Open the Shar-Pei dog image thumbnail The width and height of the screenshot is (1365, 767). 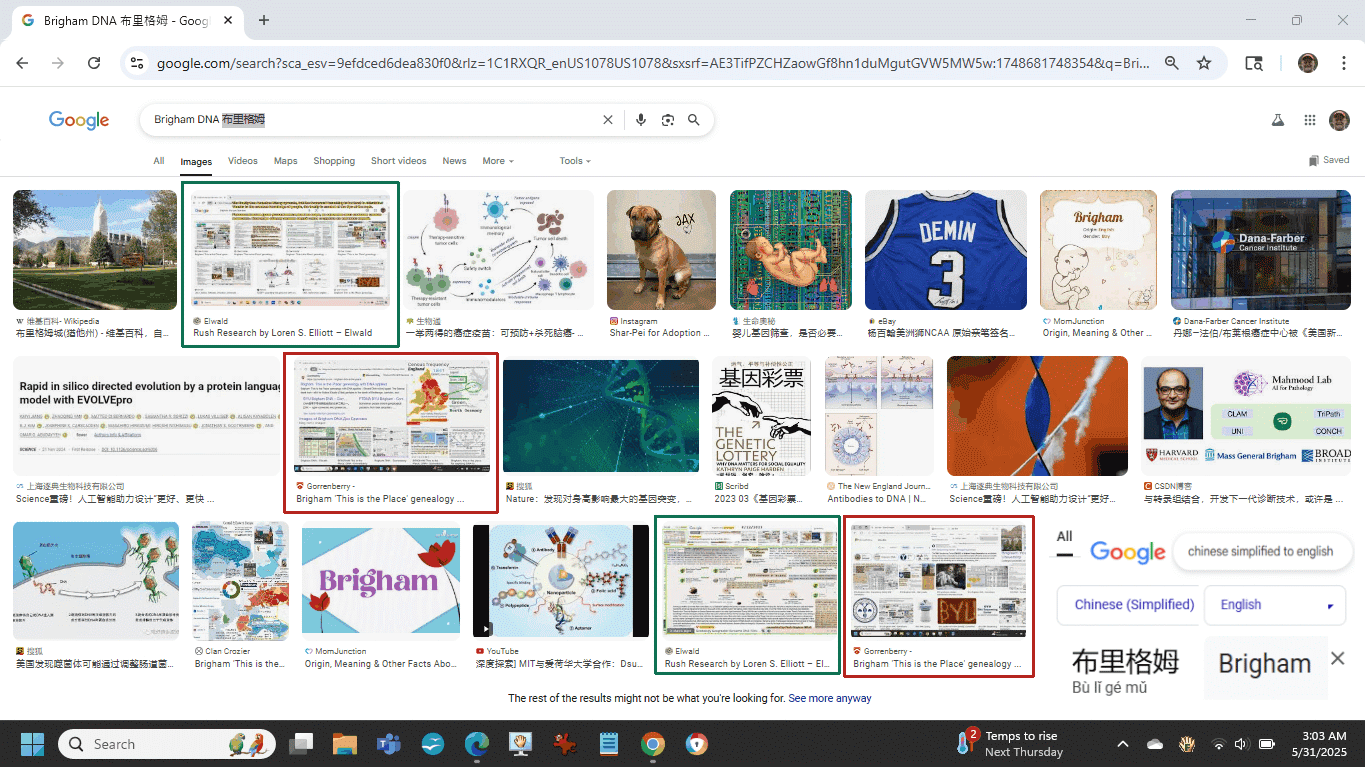661,250
